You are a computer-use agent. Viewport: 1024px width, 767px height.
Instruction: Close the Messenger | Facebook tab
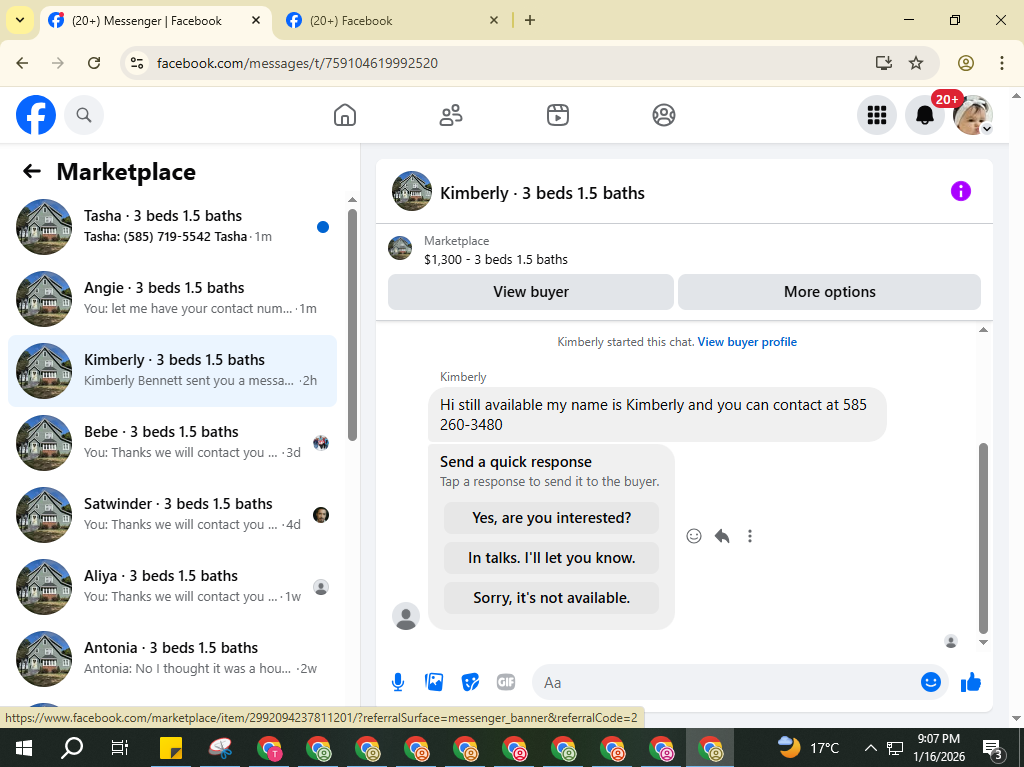point(256,20)
